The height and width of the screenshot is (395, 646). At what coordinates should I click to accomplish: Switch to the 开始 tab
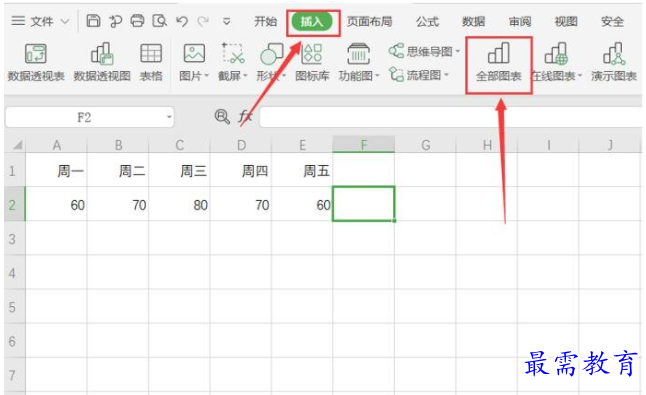(x=265, y=21)
